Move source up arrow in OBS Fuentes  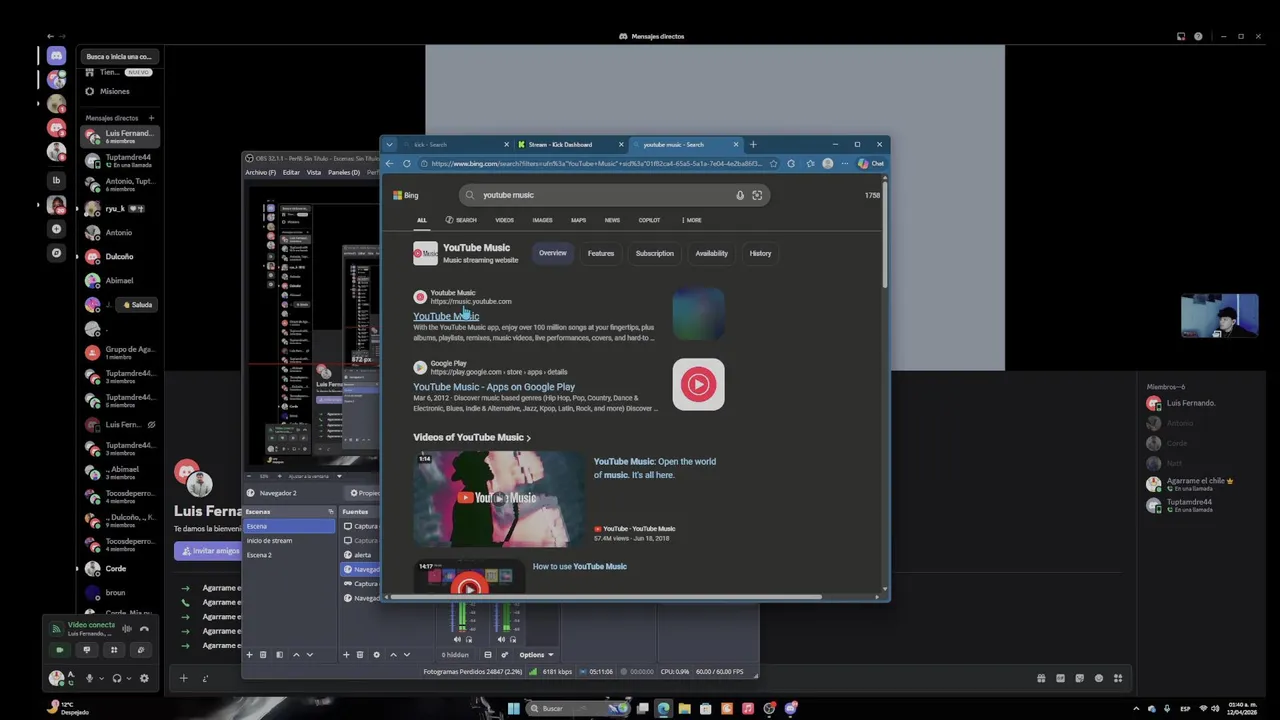click(393, 655)
